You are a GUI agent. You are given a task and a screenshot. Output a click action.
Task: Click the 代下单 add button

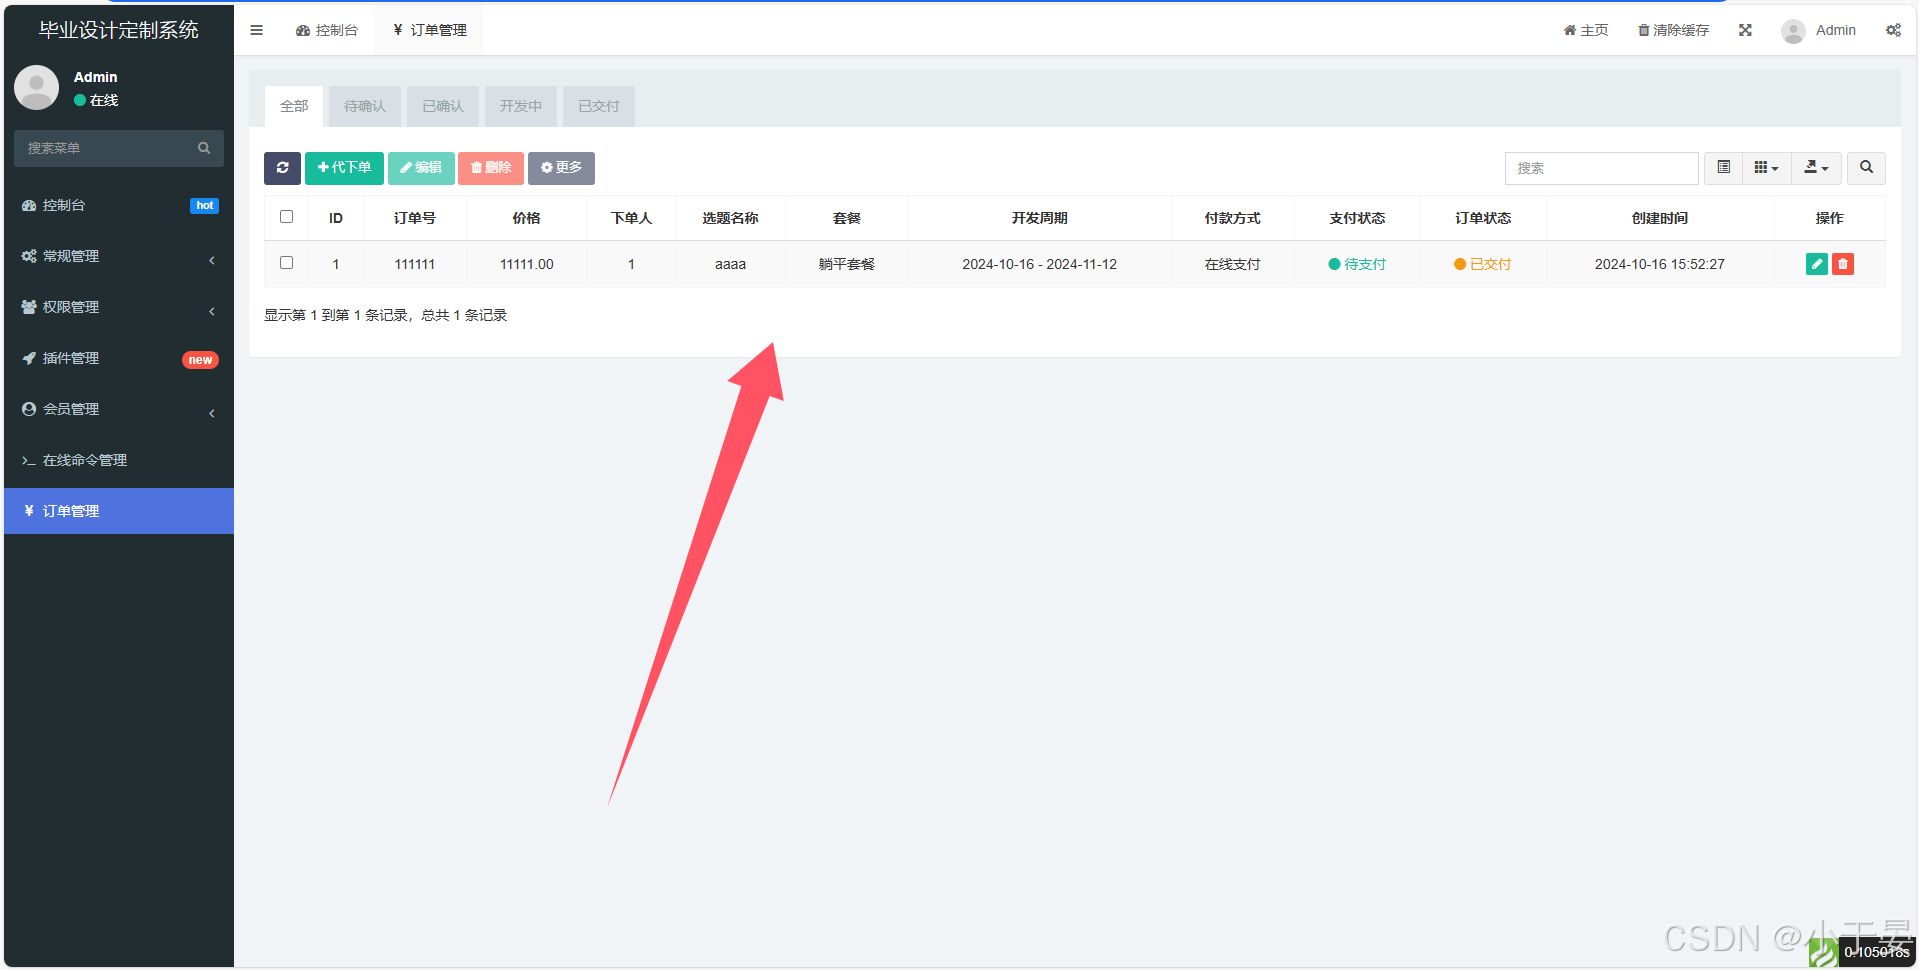pos(344,168)
